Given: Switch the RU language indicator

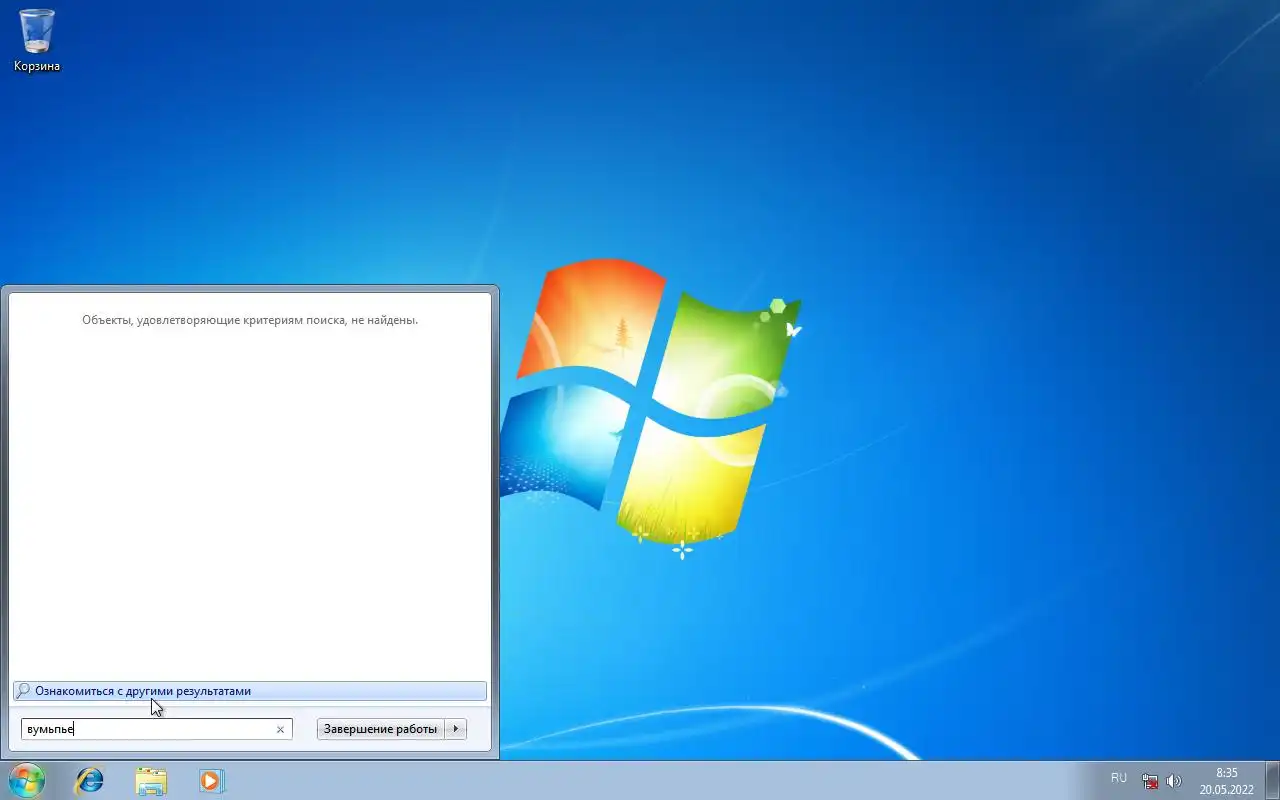Looking at the screenshot, I should (x=1118, y=778).
